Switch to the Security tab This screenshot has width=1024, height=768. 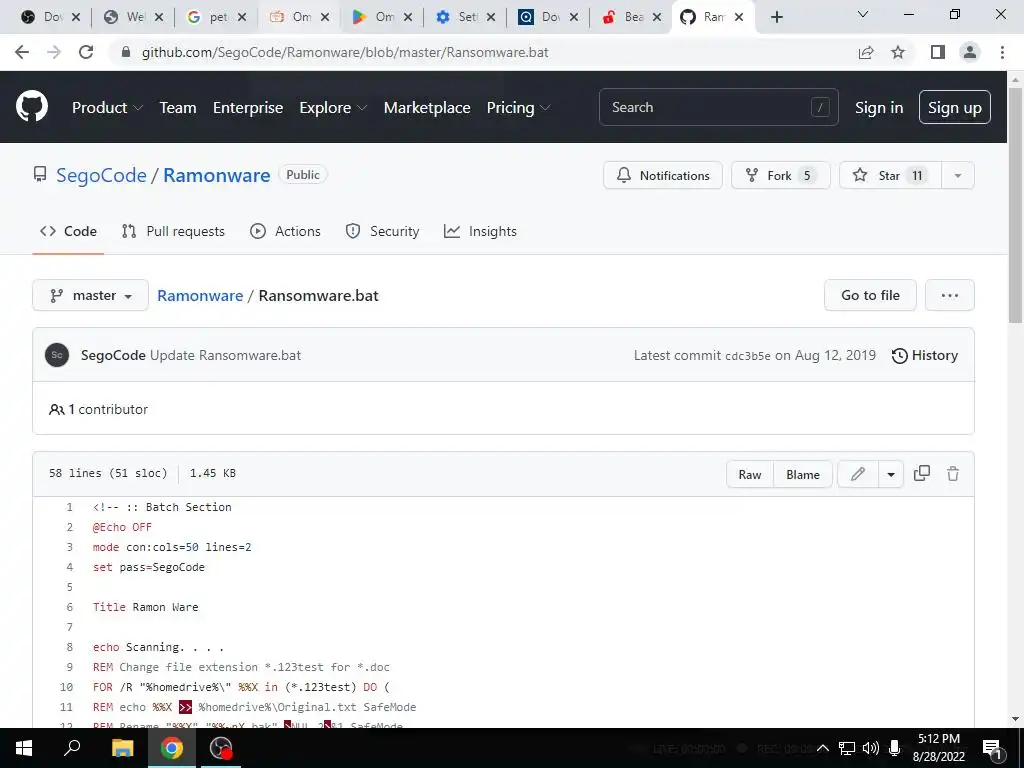[382, 231]
